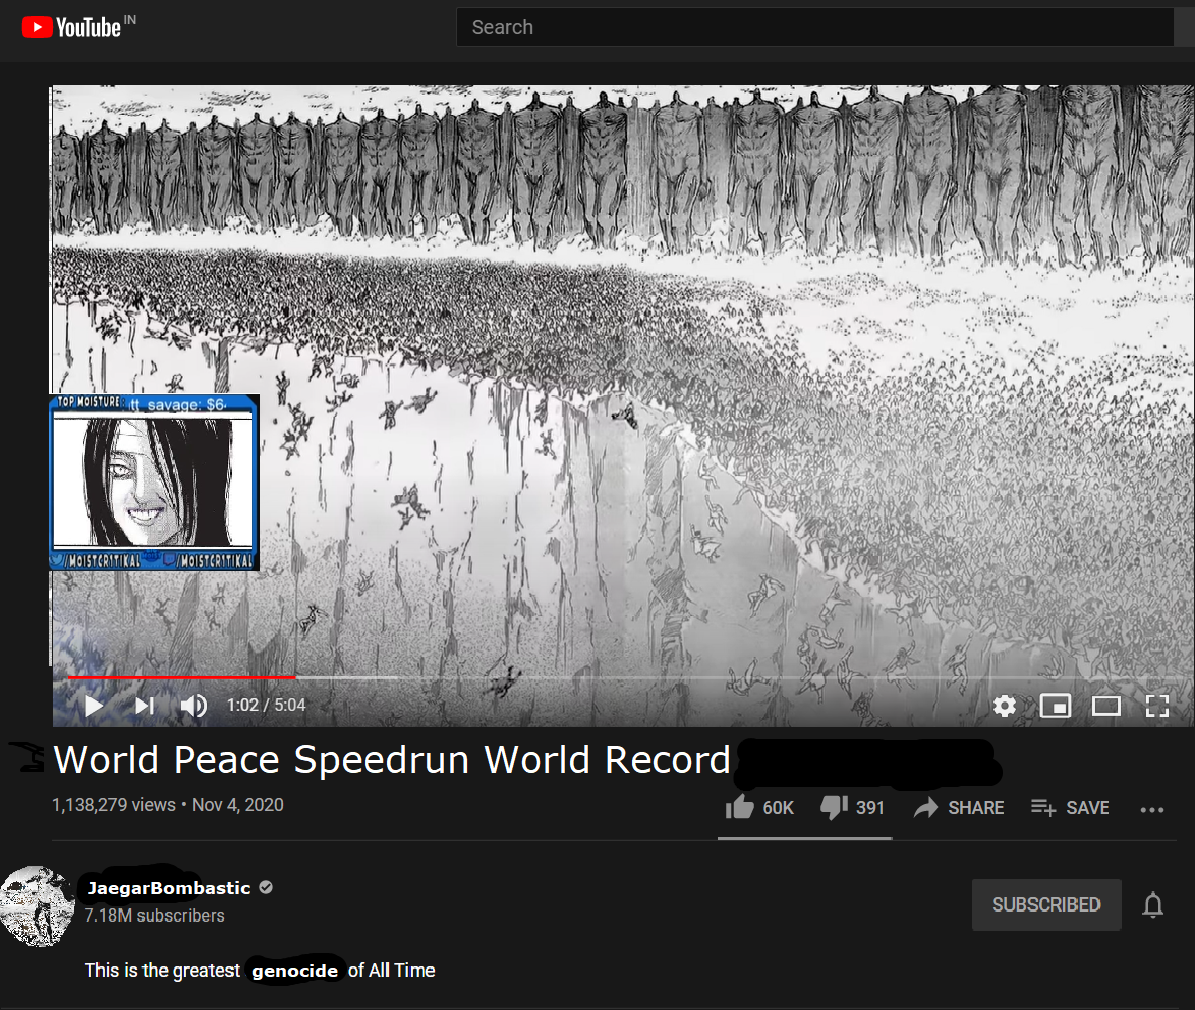This screenshot has width=1195, height=1010.
Task: Save the video to a playlist
Action: point(1070,807)
